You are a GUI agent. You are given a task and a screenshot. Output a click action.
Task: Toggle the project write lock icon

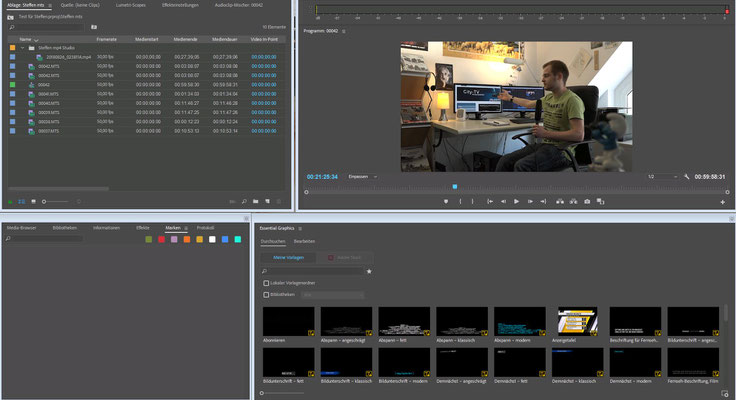pyautogui.click(x=10, y=201)
